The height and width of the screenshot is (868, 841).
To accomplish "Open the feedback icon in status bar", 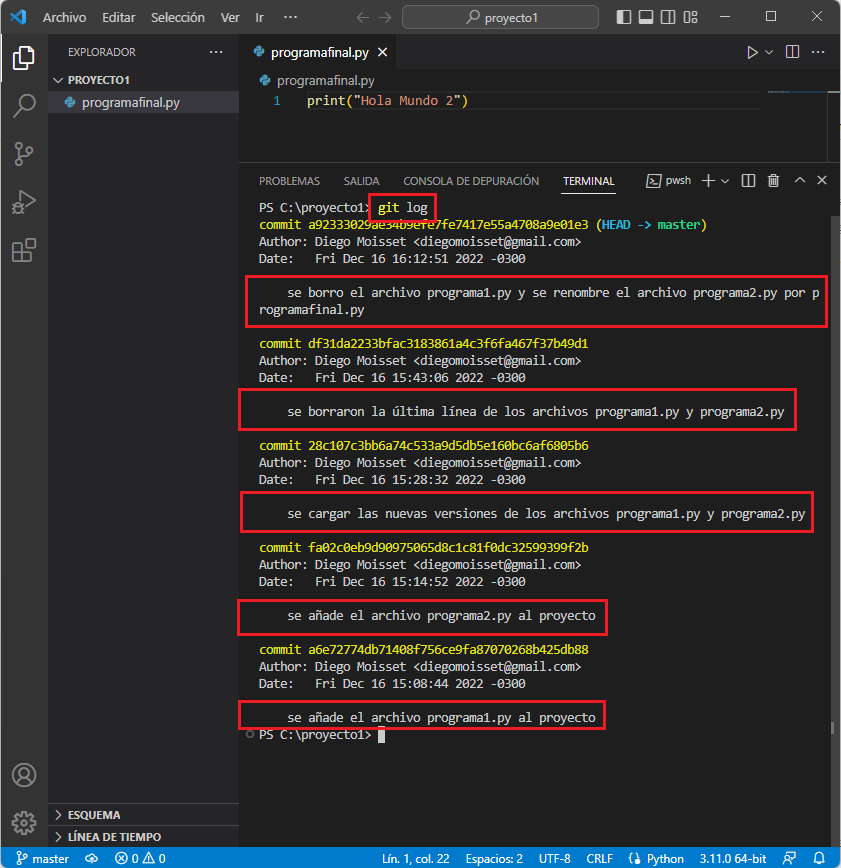I will pos(790,858).
